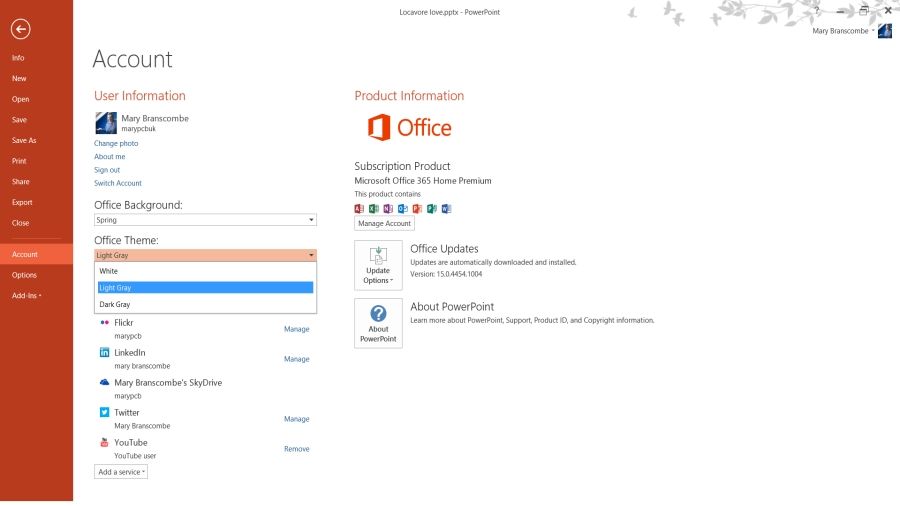The width and height of the screenshot is (900, 506).
Task: Click the OneNote product icon
Action: [x=388, y=209]
